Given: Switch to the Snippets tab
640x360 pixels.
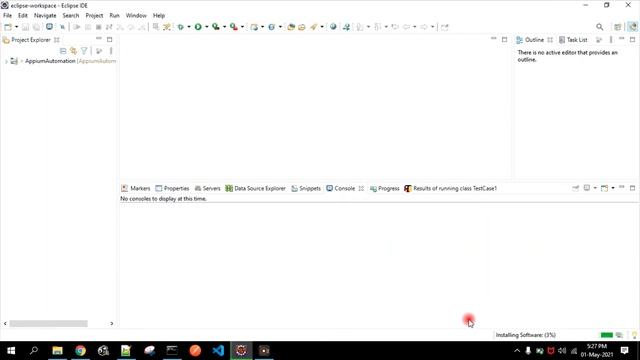Looking at the screenshot, I should 306,189.
